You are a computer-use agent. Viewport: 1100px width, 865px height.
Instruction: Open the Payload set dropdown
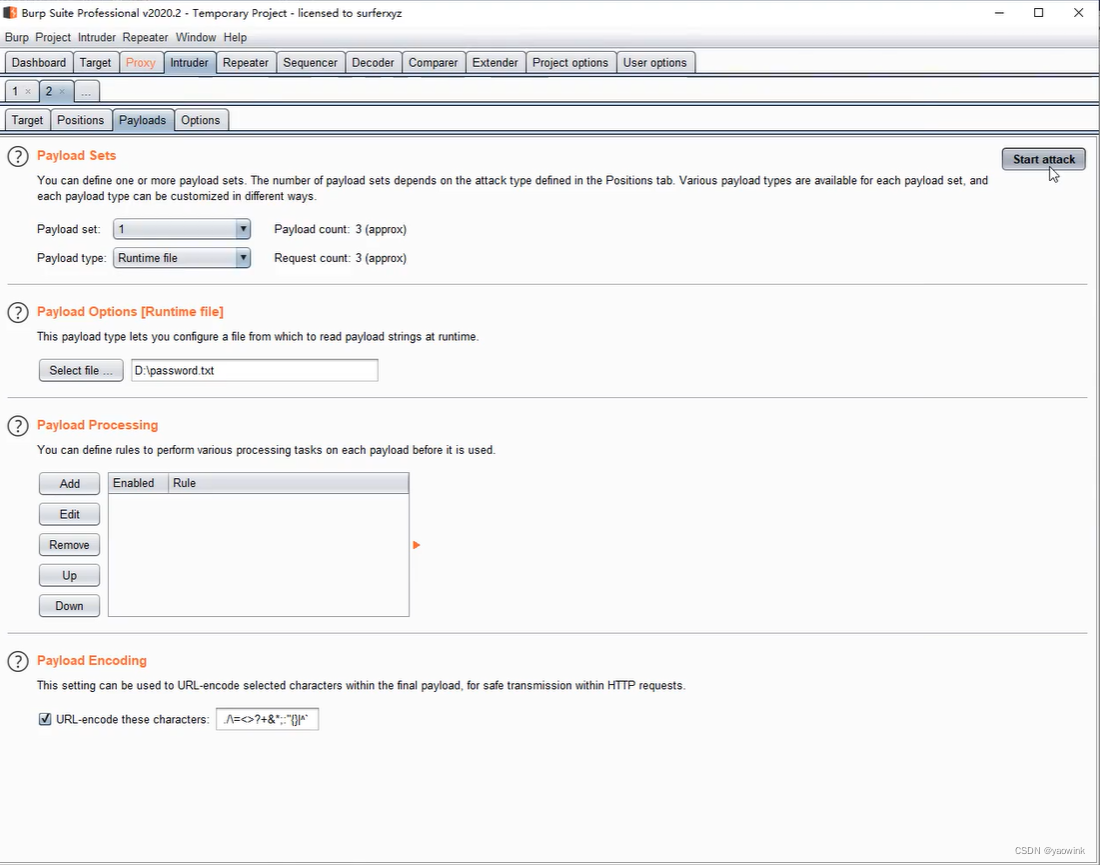(x=182, y=229)
